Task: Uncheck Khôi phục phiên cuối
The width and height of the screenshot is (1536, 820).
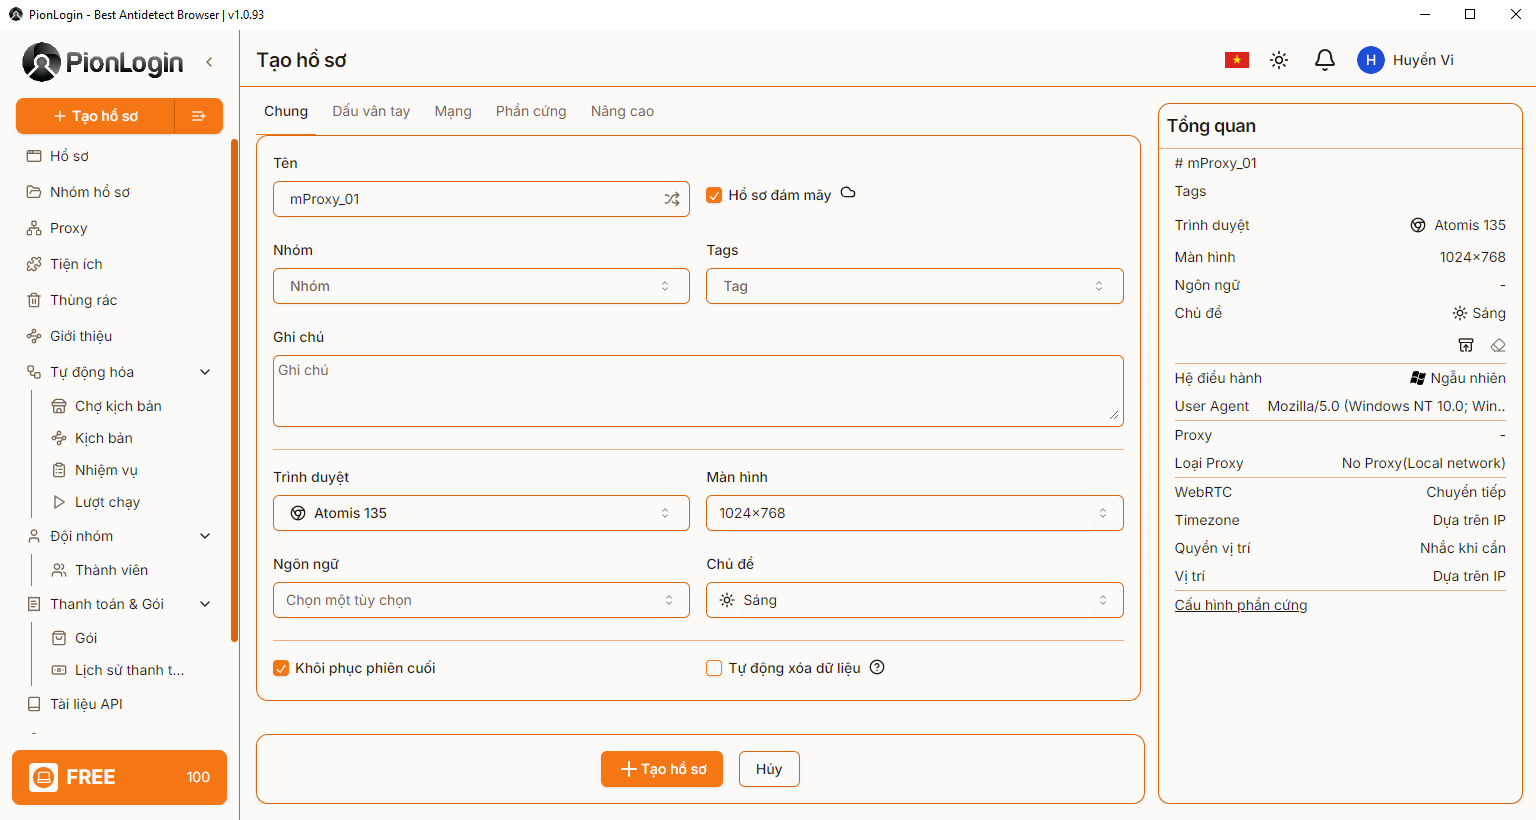Action: (281, 668)
